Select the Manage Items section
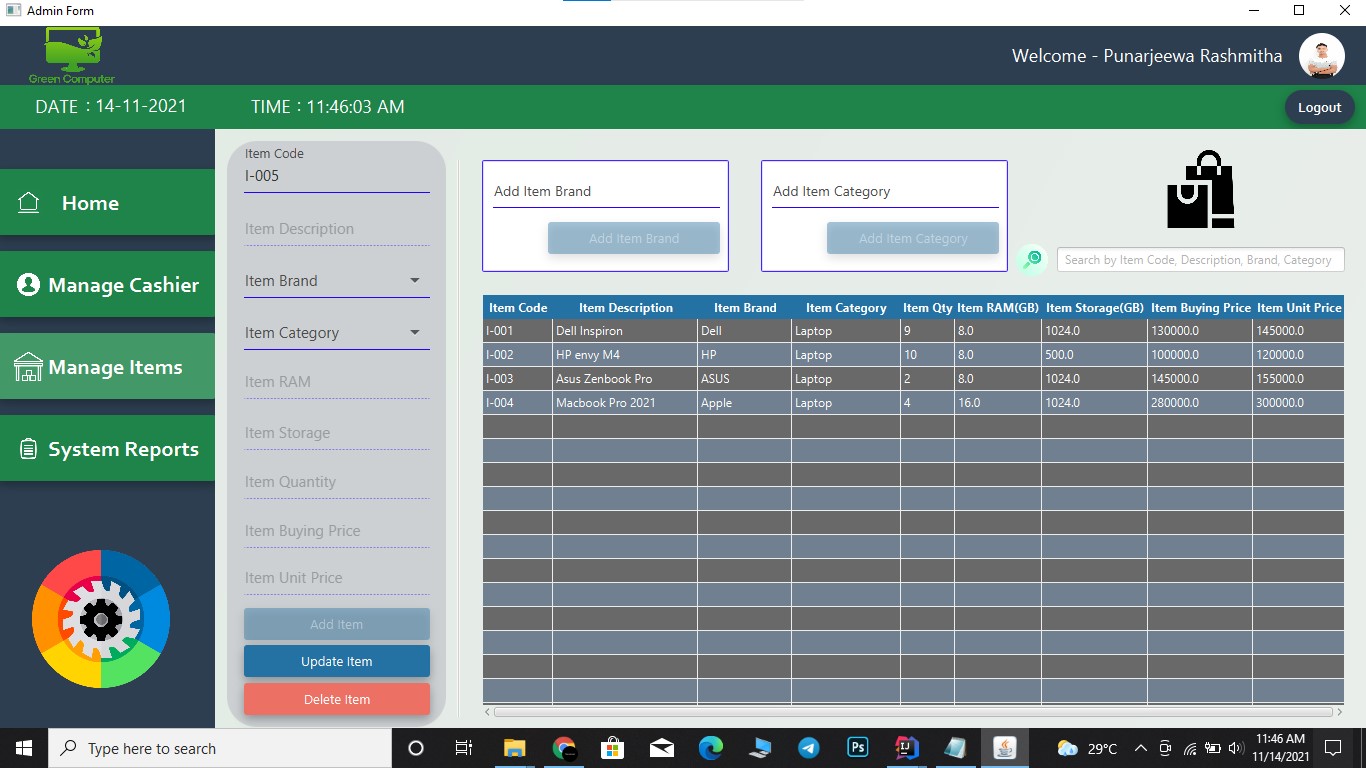 [x=107, y=366]
